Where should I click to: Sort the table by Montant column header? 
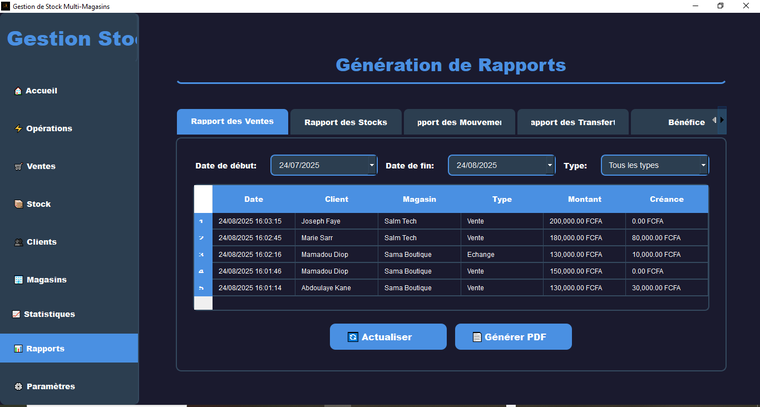[584, 199]
